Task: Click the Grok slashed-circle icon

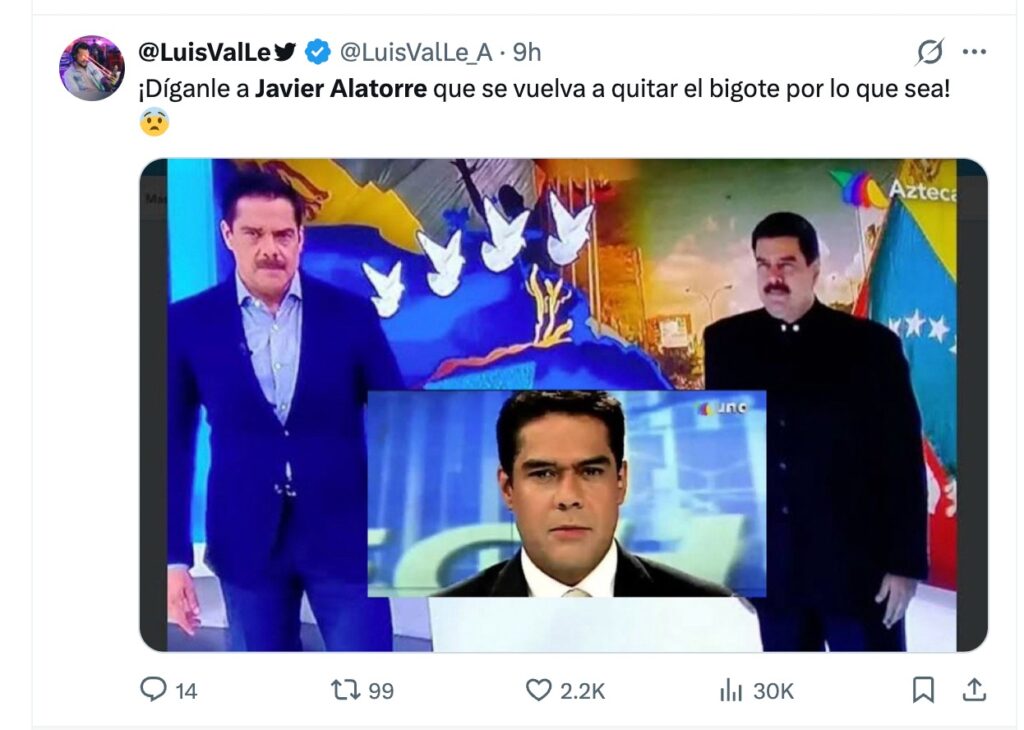Action: tap(930, 52)
